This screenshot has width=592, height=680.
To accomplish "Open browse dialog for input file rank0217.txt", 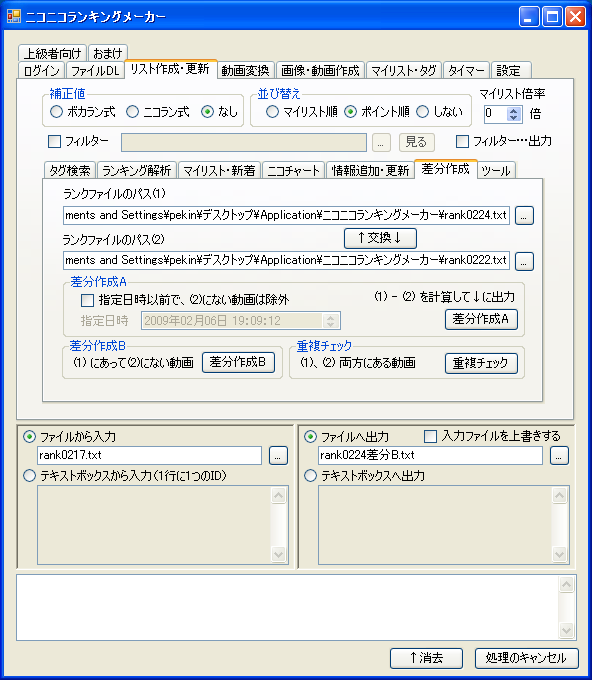I will [x=278, y=455].
